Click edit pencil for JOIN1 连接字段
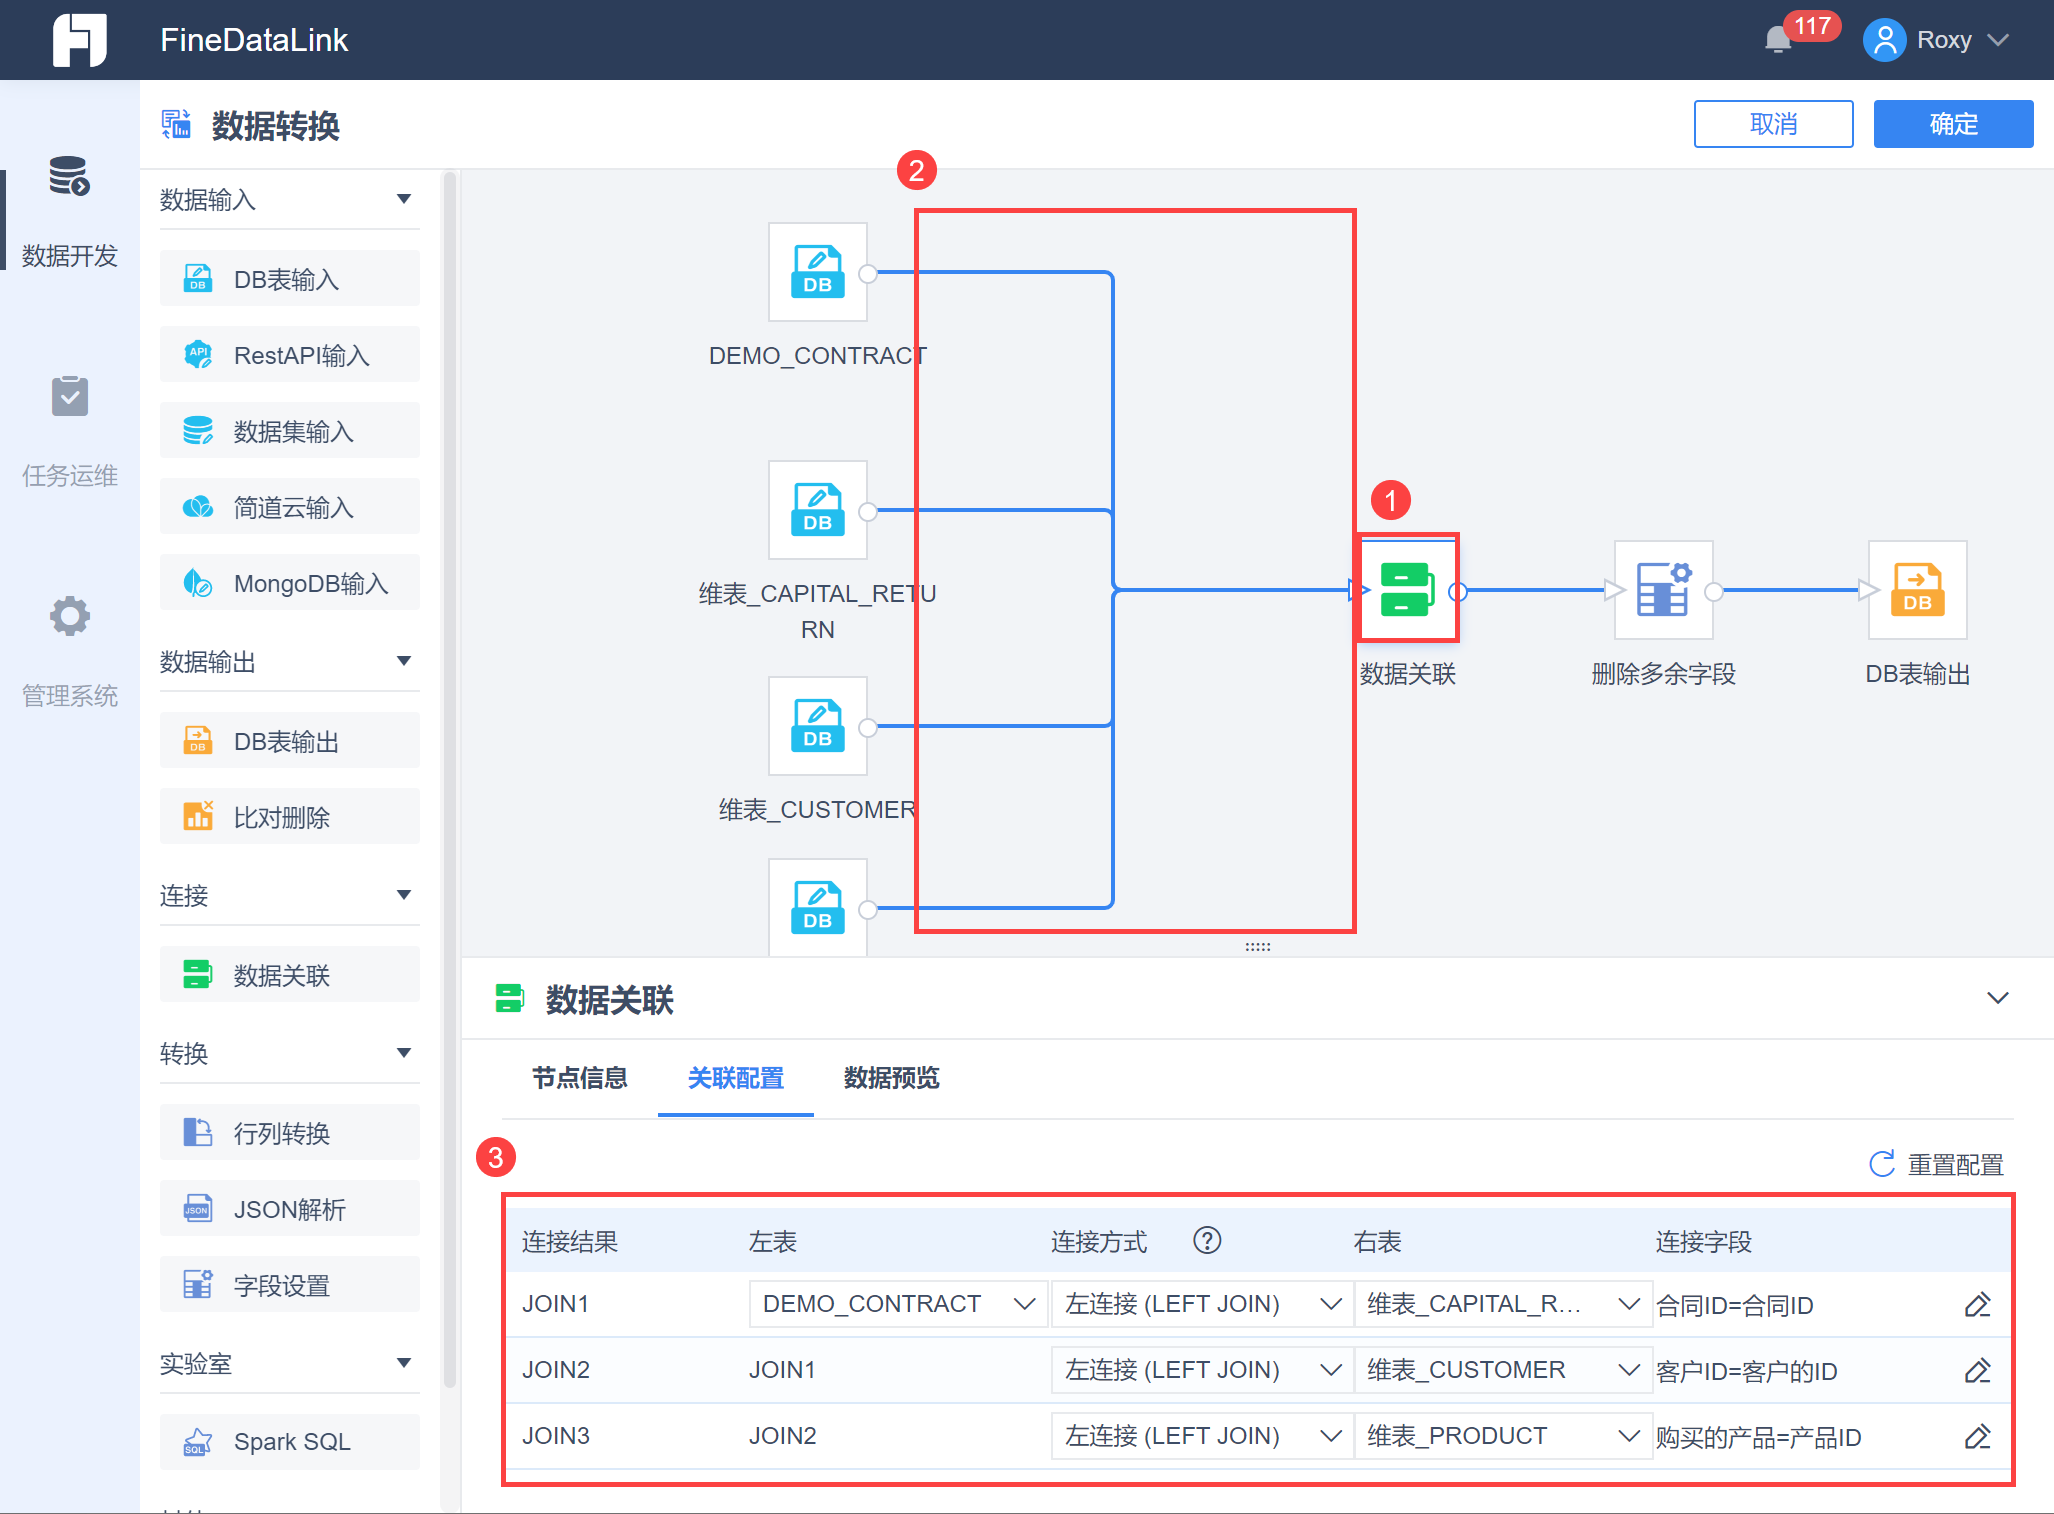Viewport: 2054px width, 1514px height. click(x=1977, y=1305)
